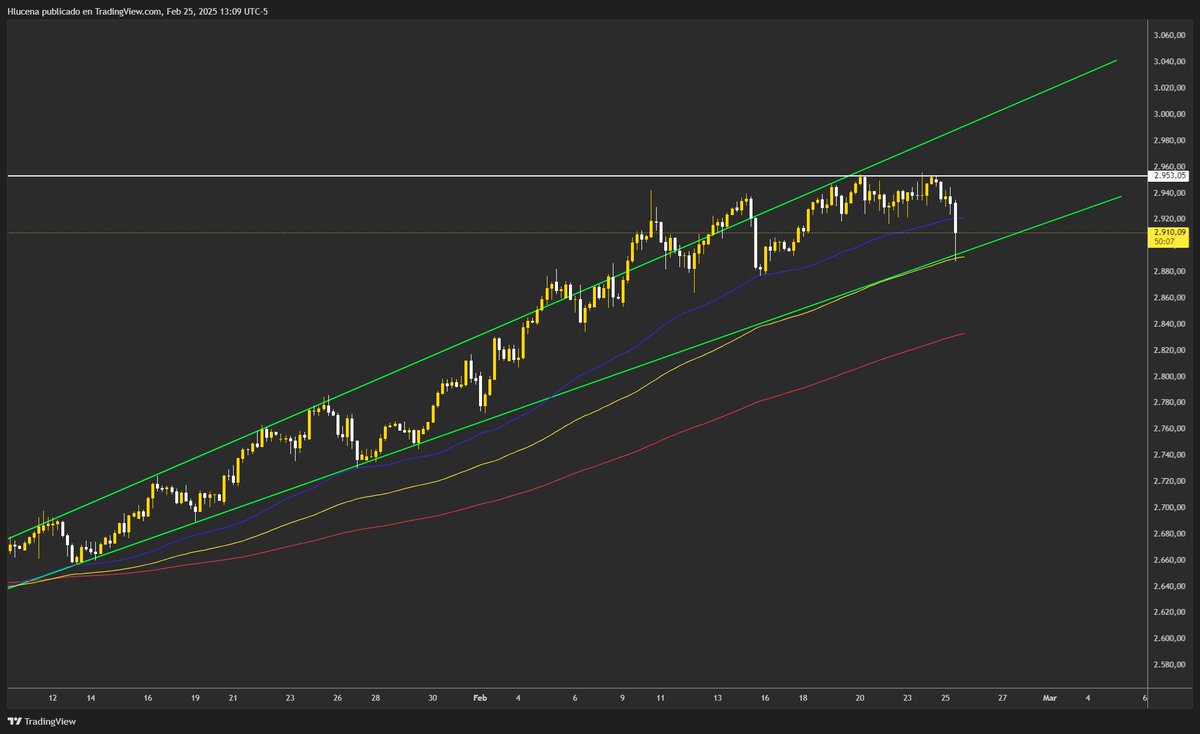Screen dimensions: 1200x734
Task: Click the date label 30 on time axis
Action: 433,698
